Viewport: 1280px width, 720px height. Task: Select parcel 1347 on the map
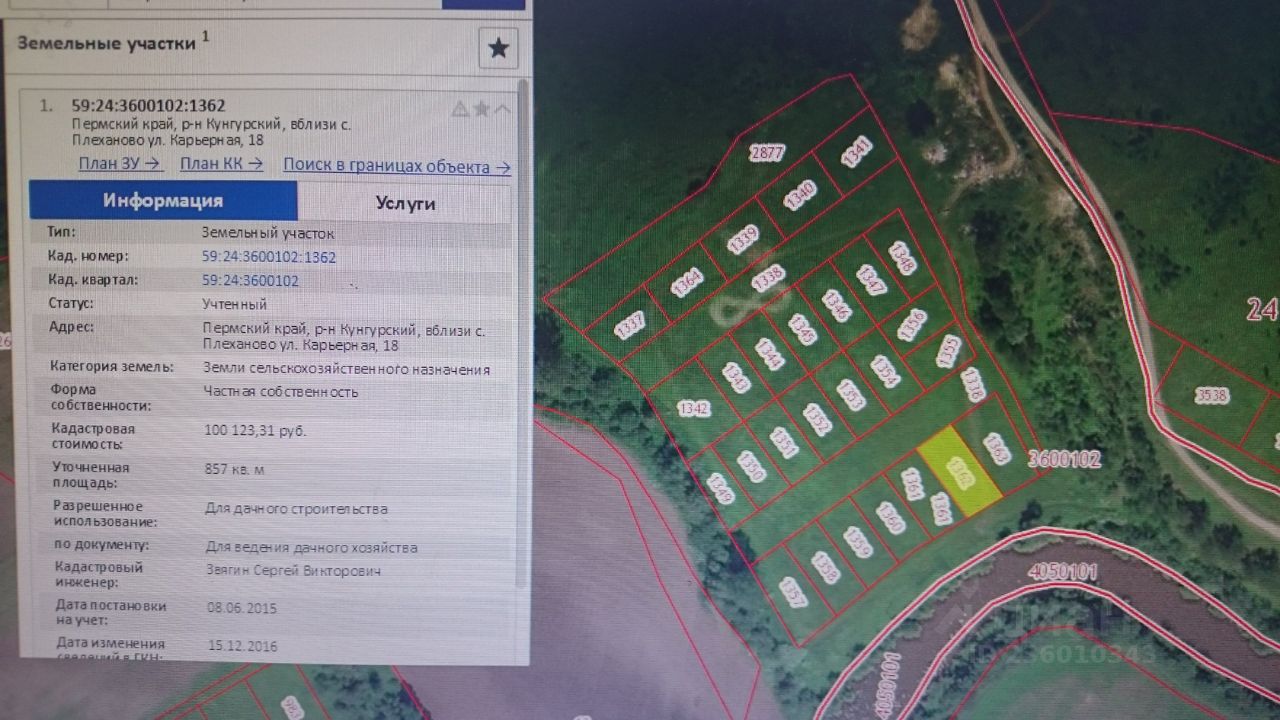pos(871,280)
